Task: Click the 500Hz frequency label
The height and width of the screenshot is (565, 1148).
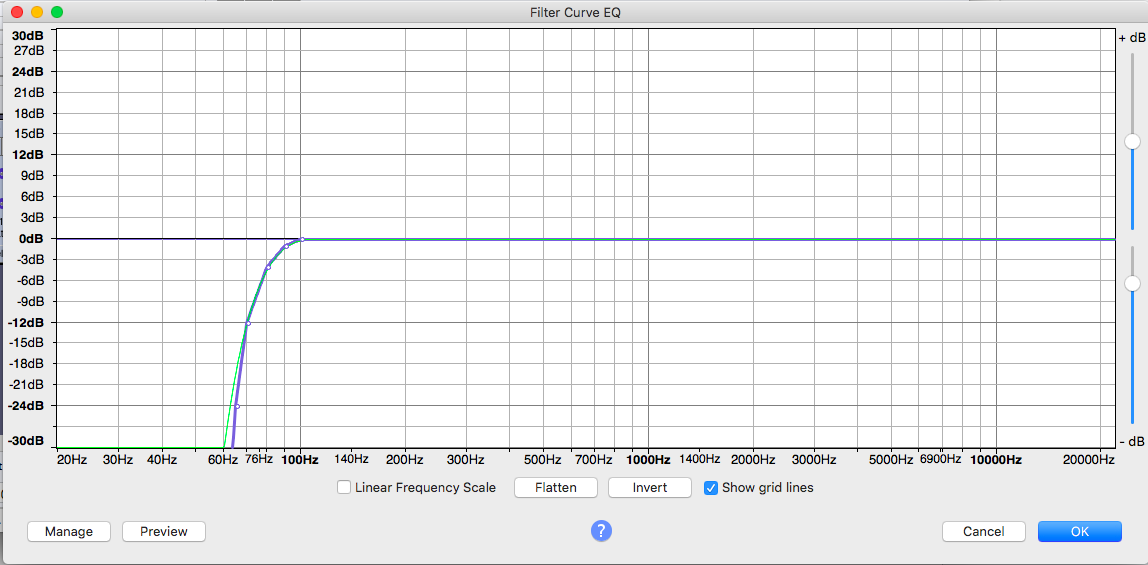Action: [x=543, y=460]
